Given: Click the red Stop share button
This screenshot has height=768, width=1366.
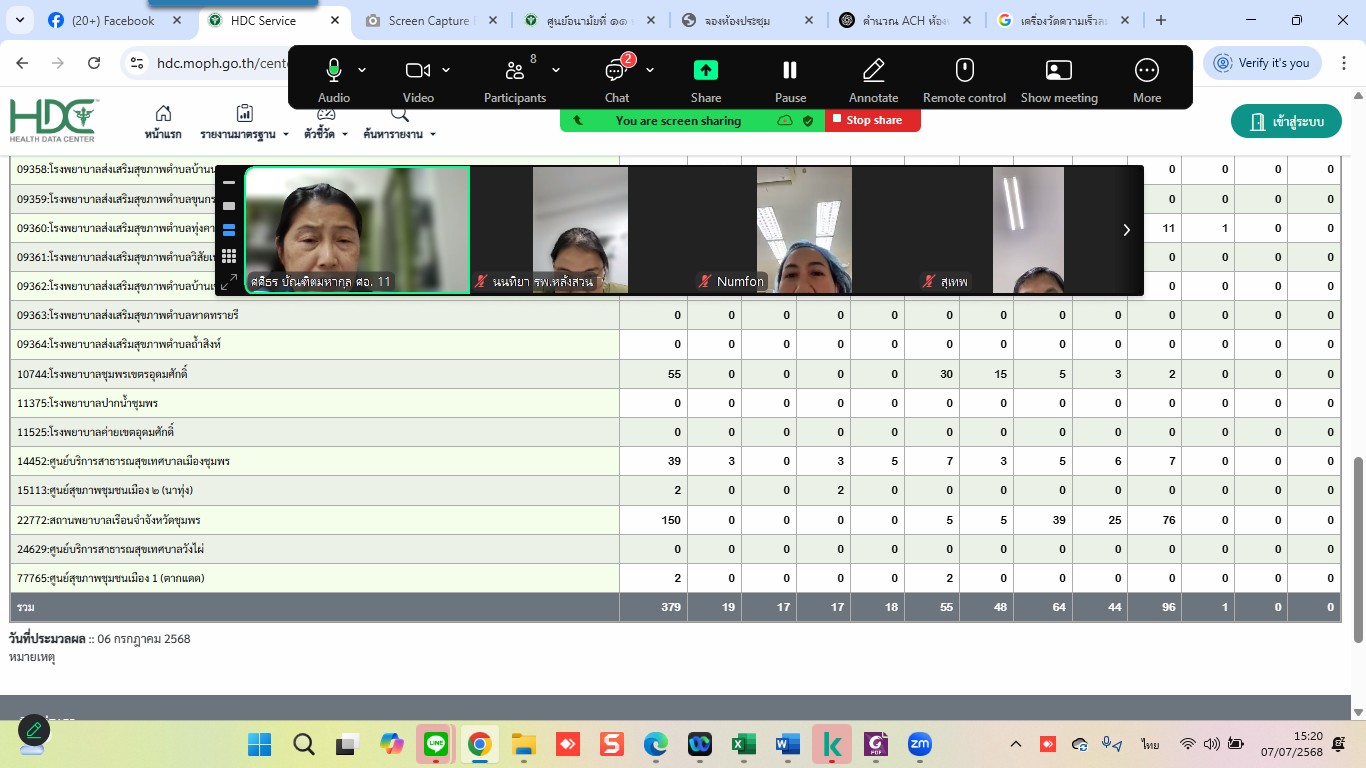Looking at the screenshot, I should (x=872, y=120).
